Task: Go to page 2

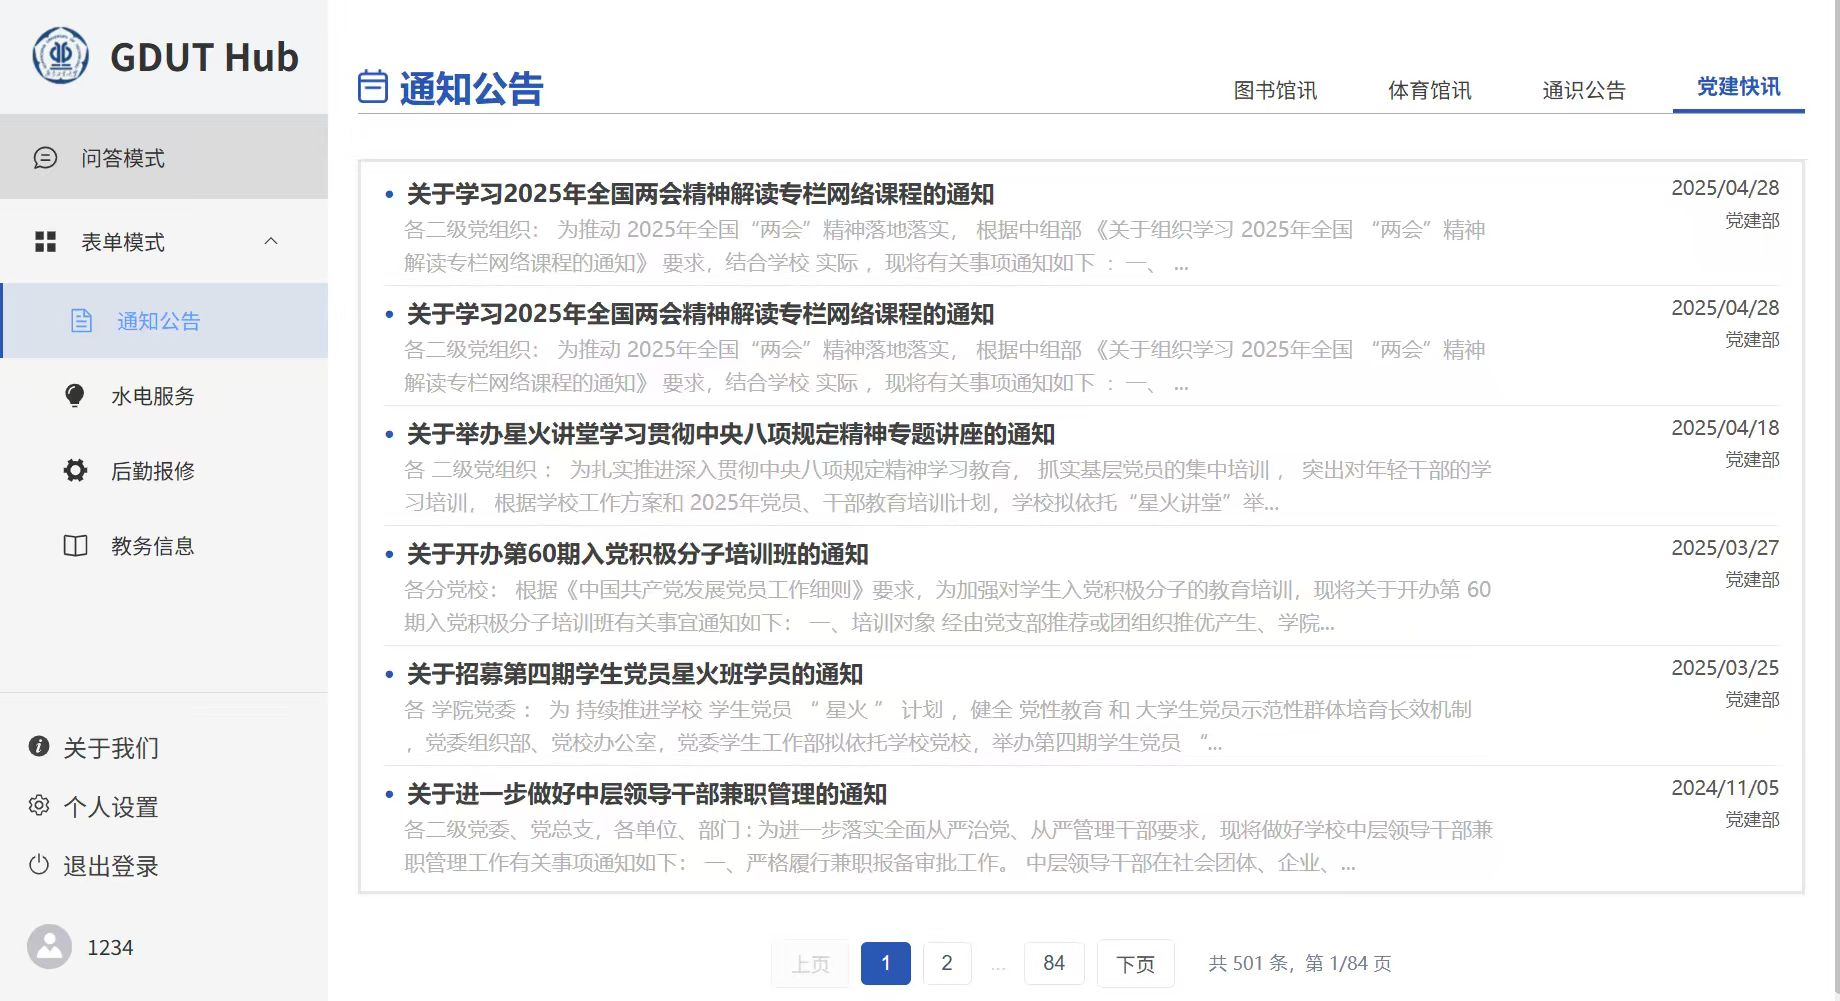Action: [946, 963]
